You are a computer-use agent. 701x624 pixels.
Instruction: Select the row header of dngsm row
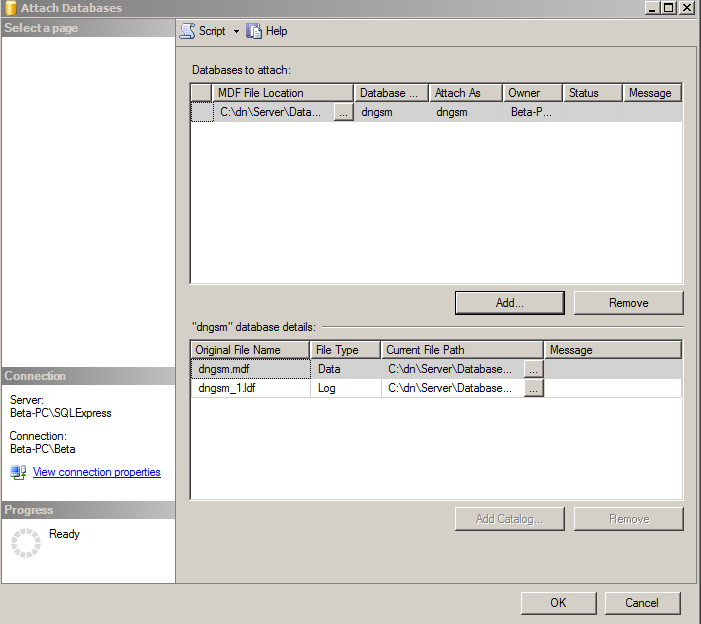click(202, 112)
